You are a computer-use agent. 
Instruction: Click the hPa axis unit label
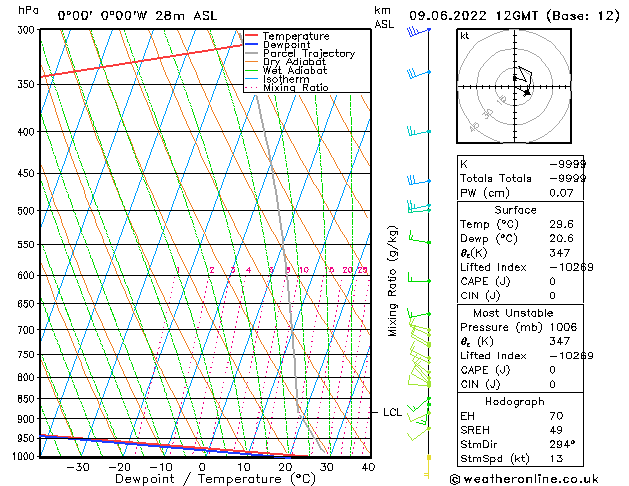(x=28, y=10)
